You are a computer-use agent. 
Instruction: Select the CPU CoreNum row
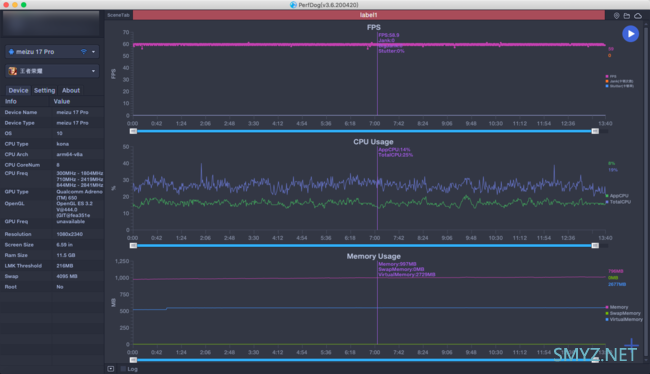(52, 165)
